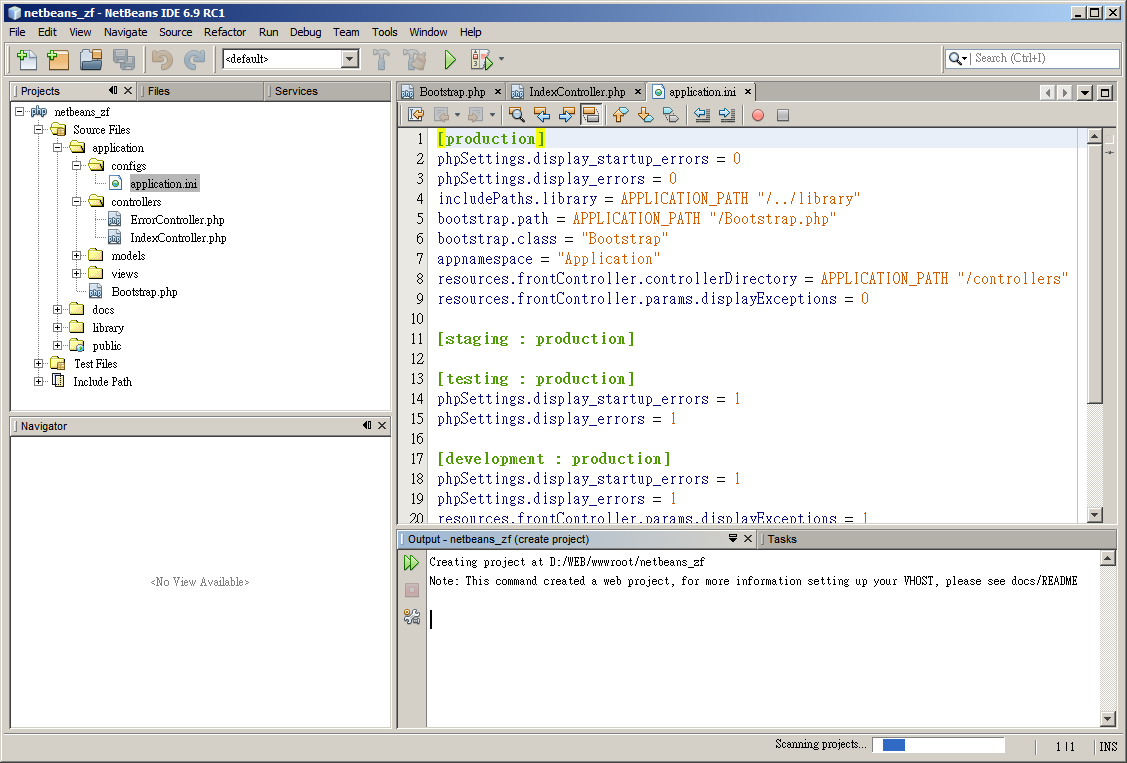
Task: Click the editor vertical scrollbar down arrow
Action: point(1094,514)
